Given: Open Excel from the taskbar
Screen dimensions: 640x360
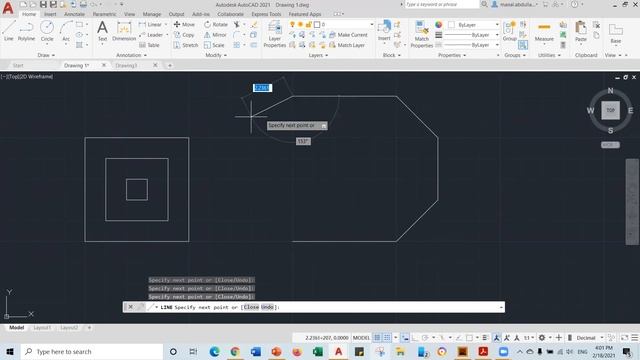Looking at the screenshot, I should pos(318,351).
